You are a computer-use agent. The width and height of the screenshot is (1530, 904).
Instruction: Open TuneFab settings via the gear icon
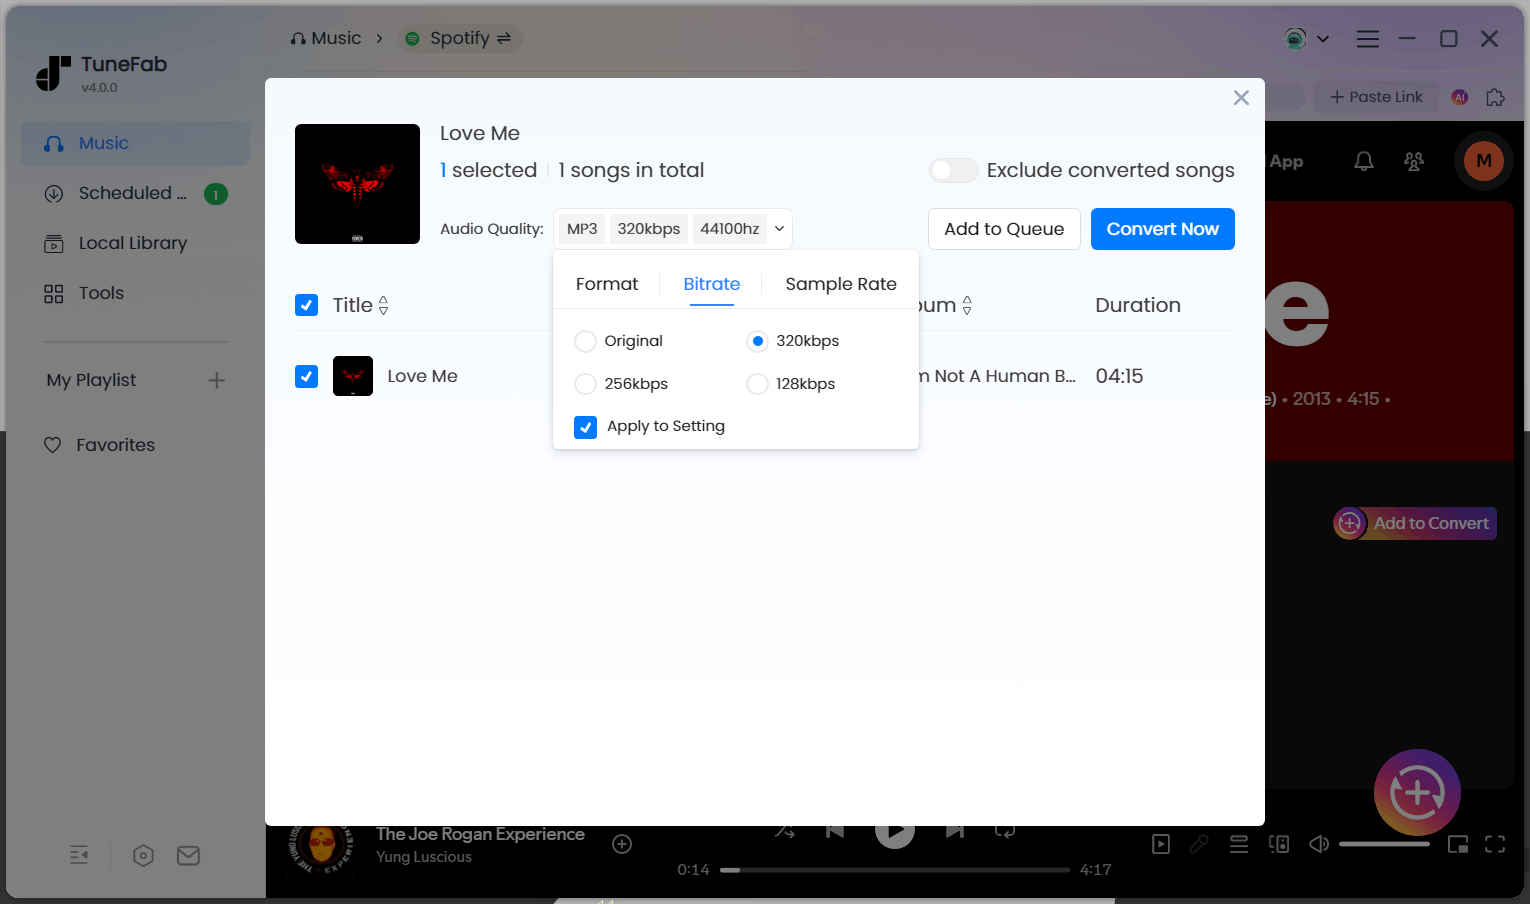pyautogui.click(x=143, y=855)
